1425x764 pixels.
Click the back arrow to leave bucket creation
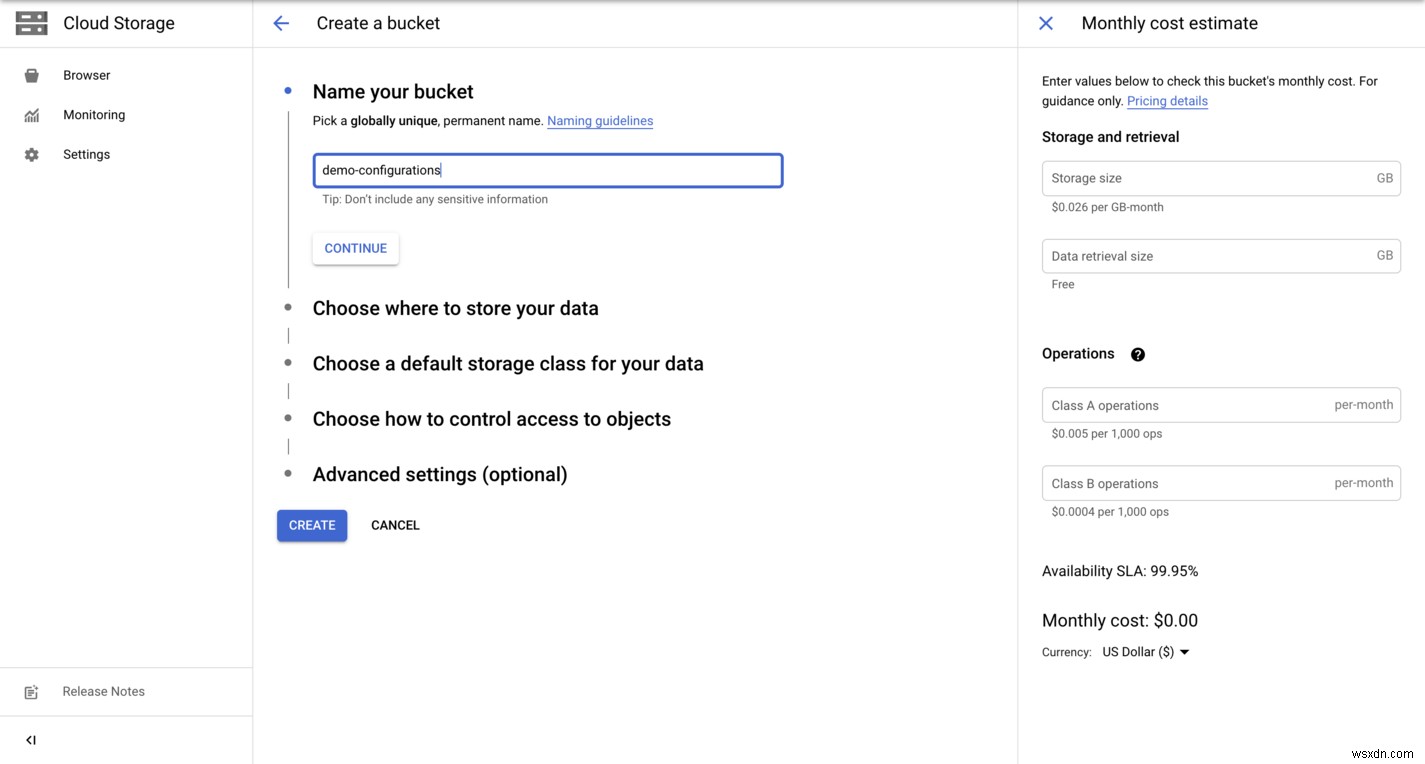click(280, 23)
